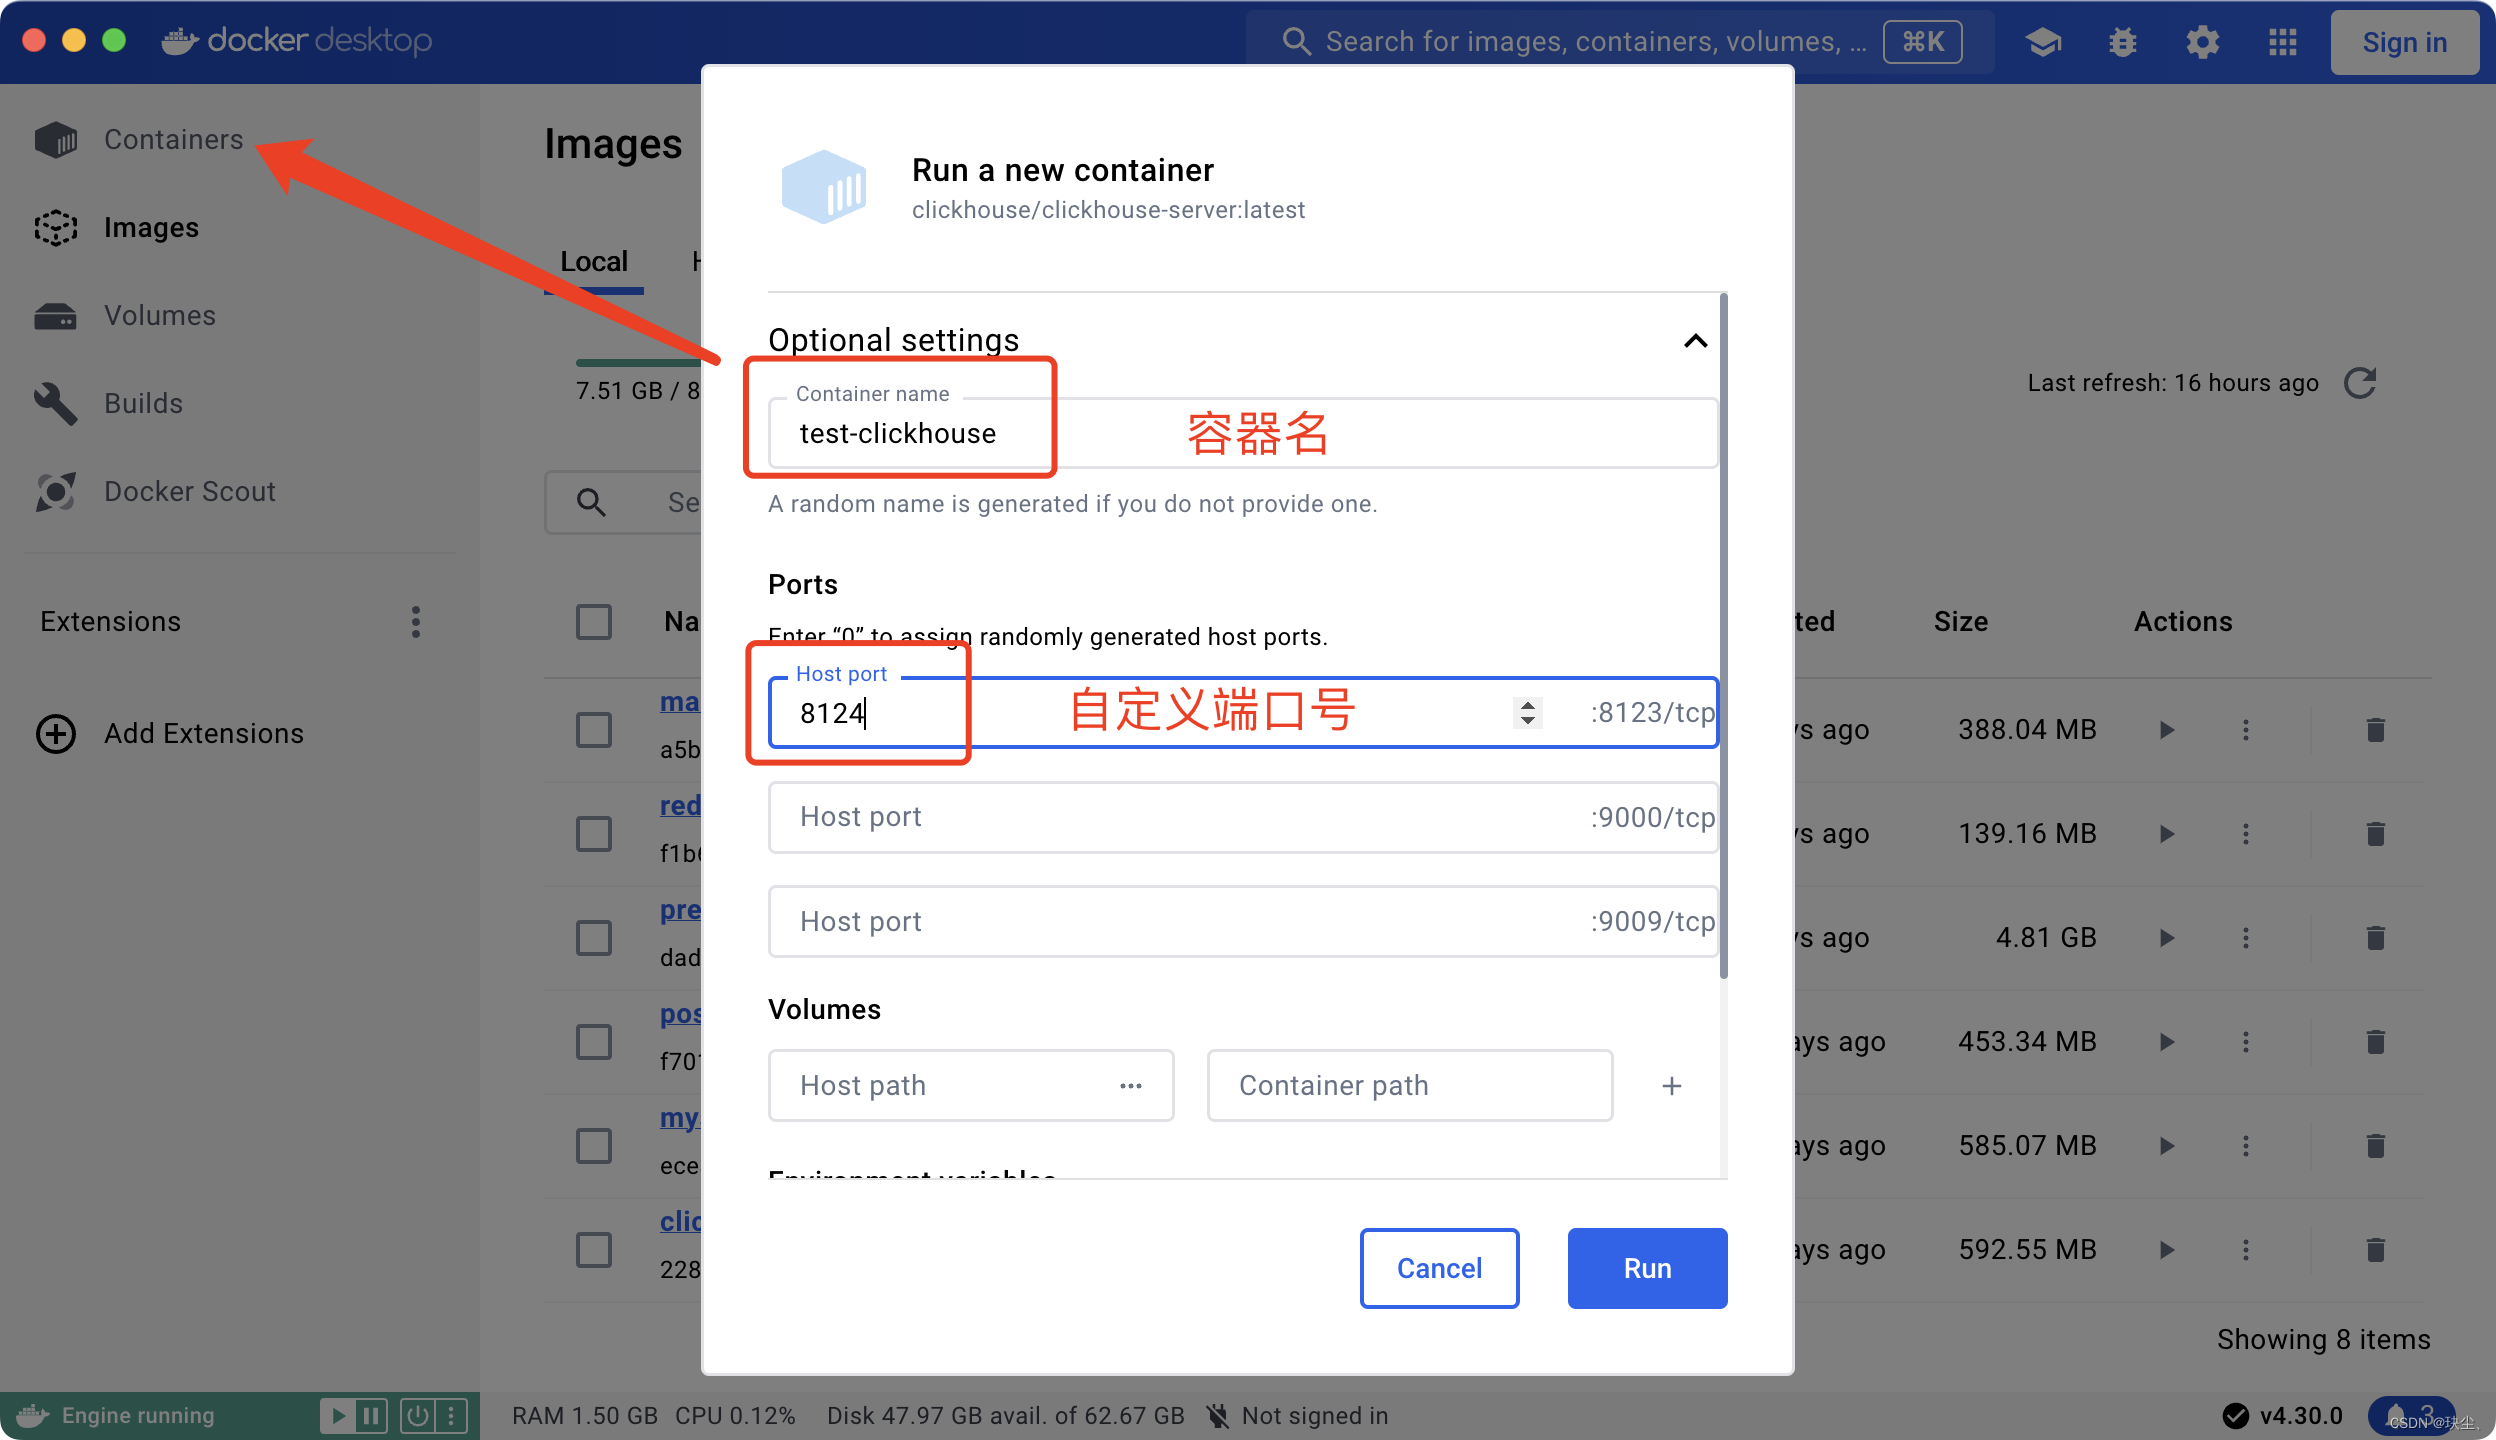Open the troubleshoot bug icon
The height and width of the screenshot is (1440, 2496).
point(2122,42)
